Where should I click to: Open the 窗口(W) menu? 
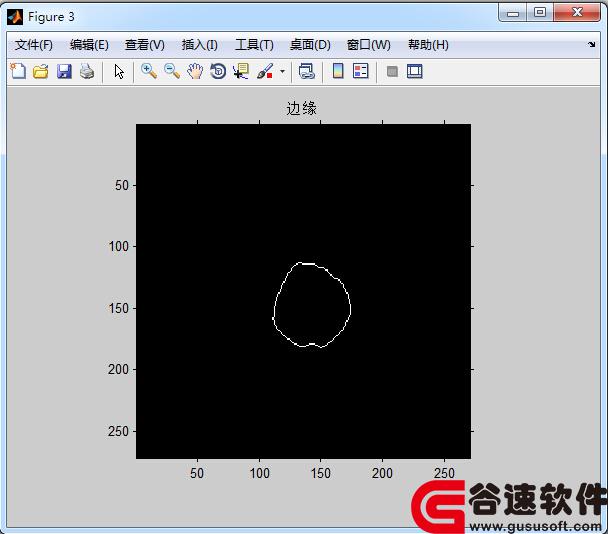[x=368, y=45]
